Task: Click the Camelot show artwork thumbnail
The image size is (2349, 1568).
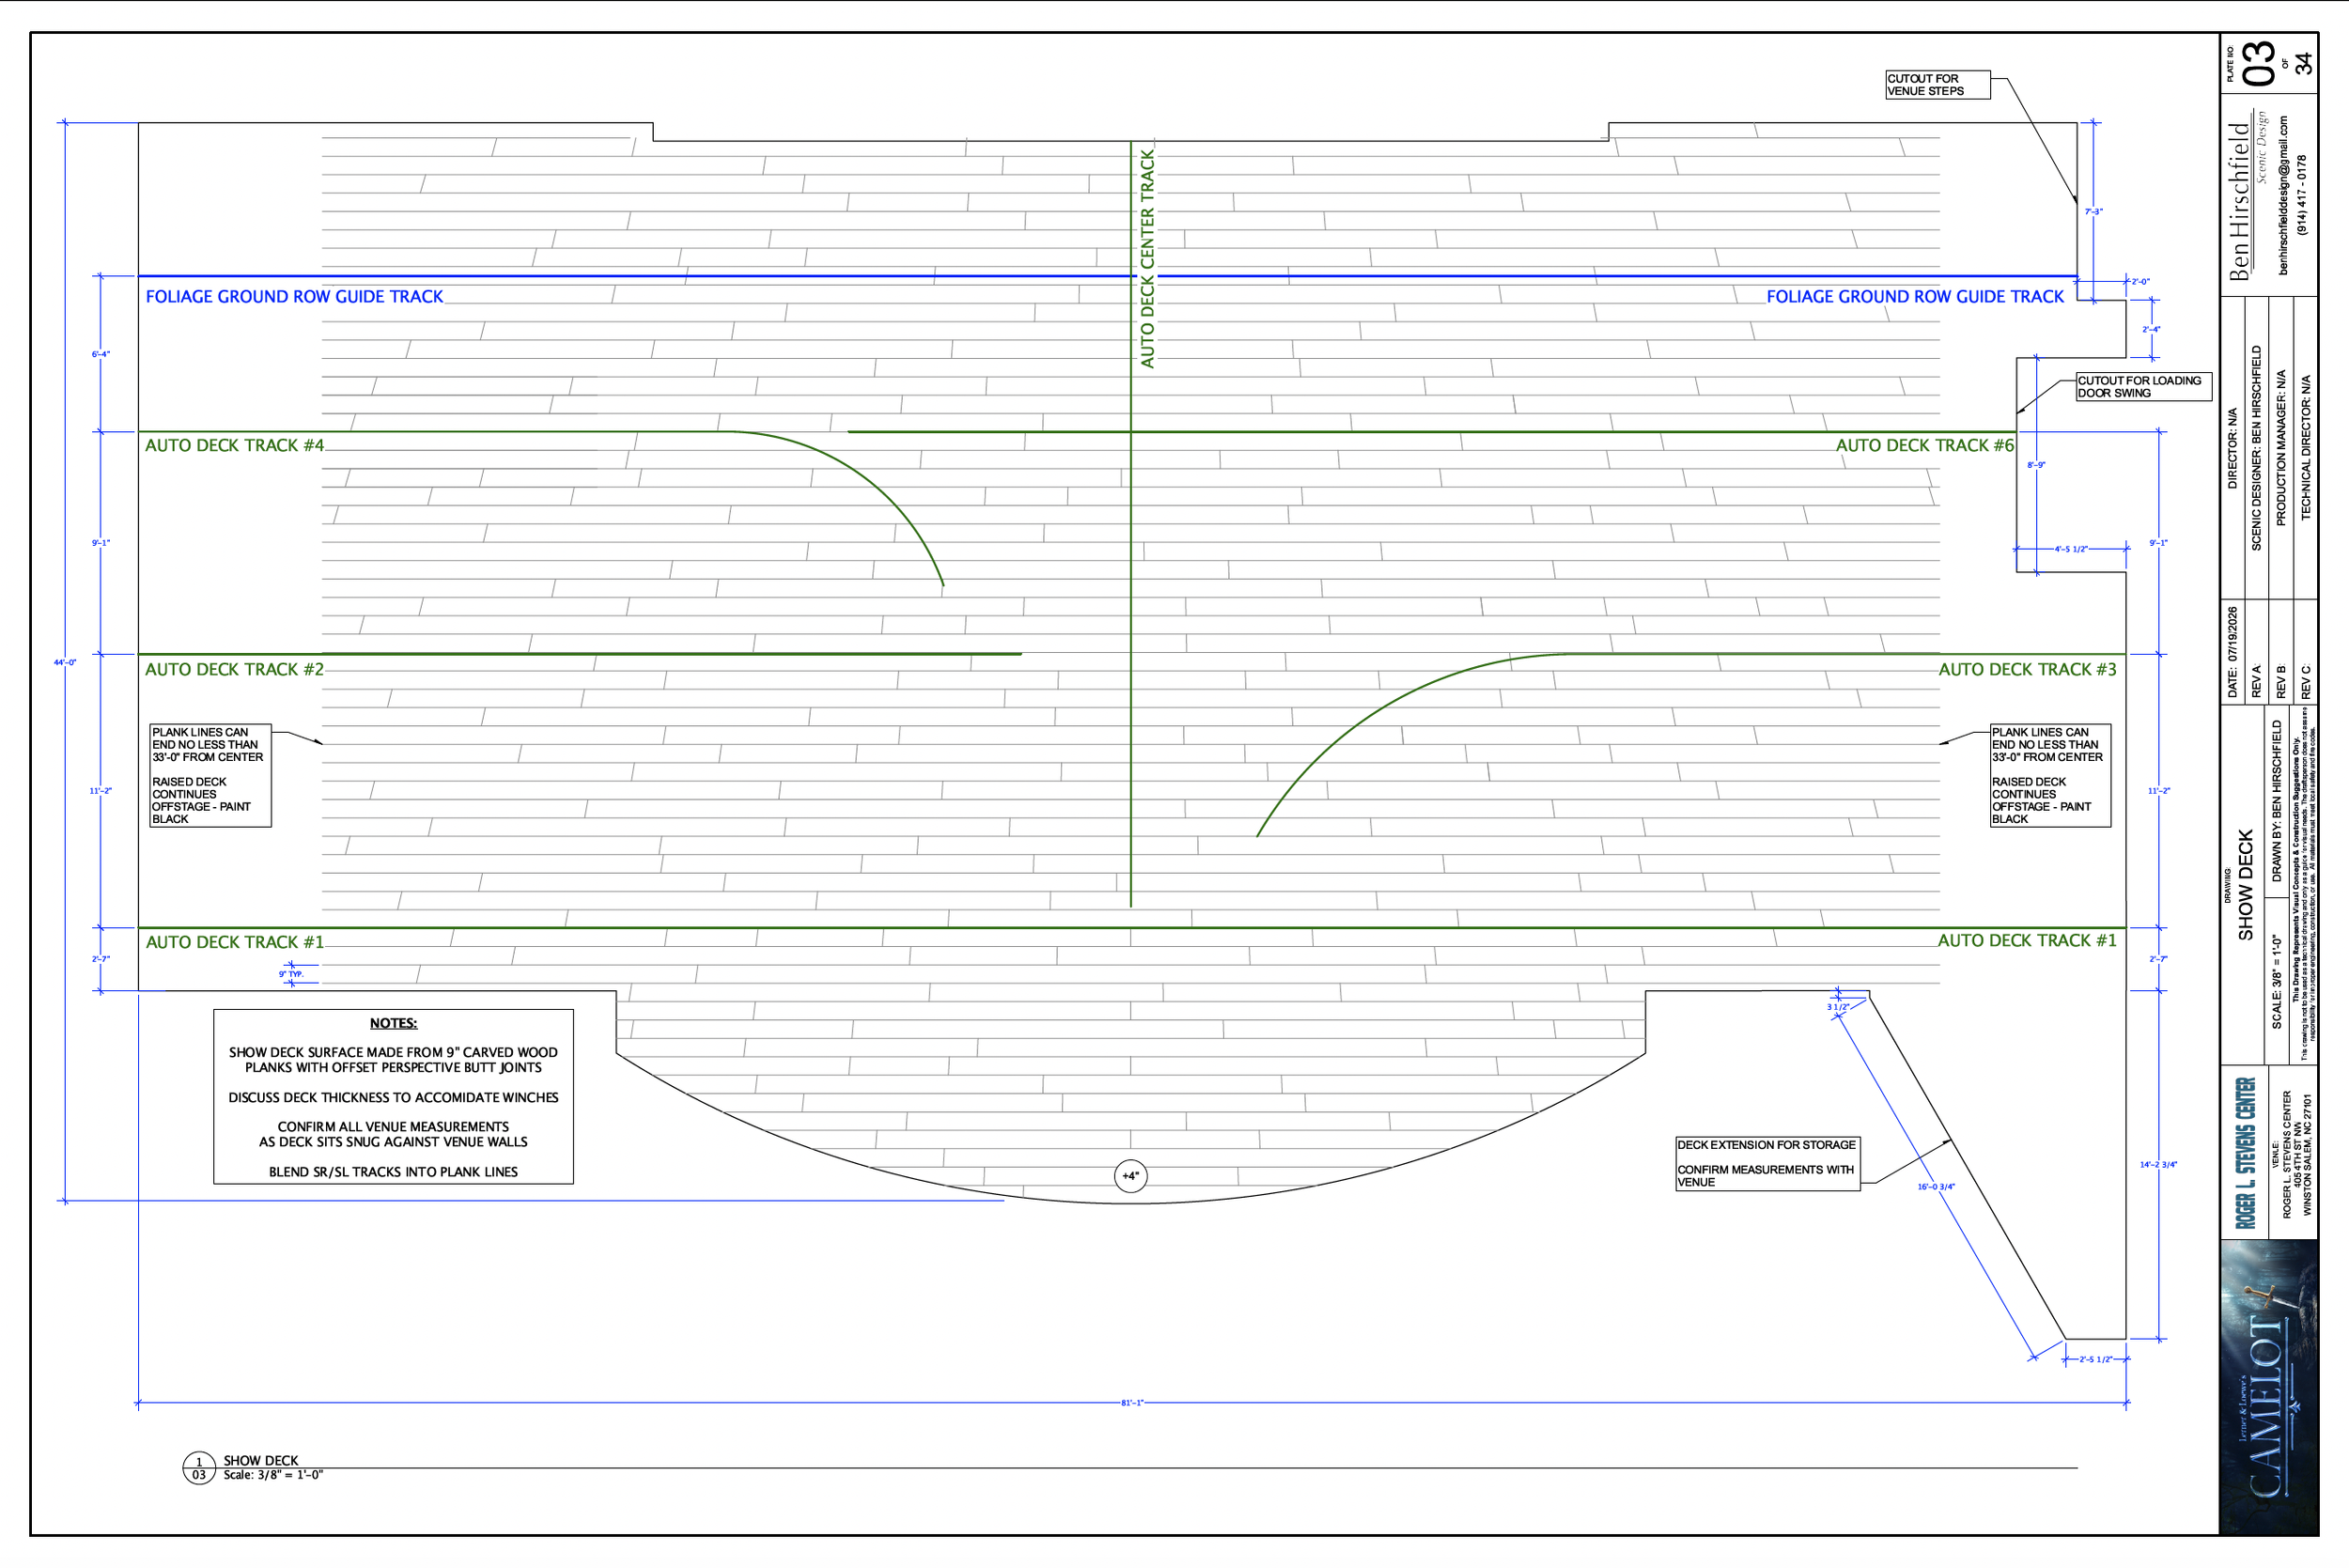Action: pos(2268,1387)
